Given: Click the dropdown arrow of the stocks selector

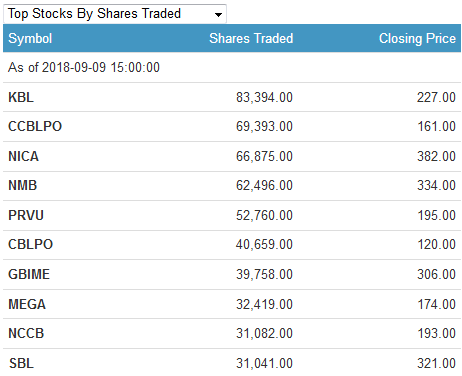Looking at the screenshot, I should [x=218, y=15].
